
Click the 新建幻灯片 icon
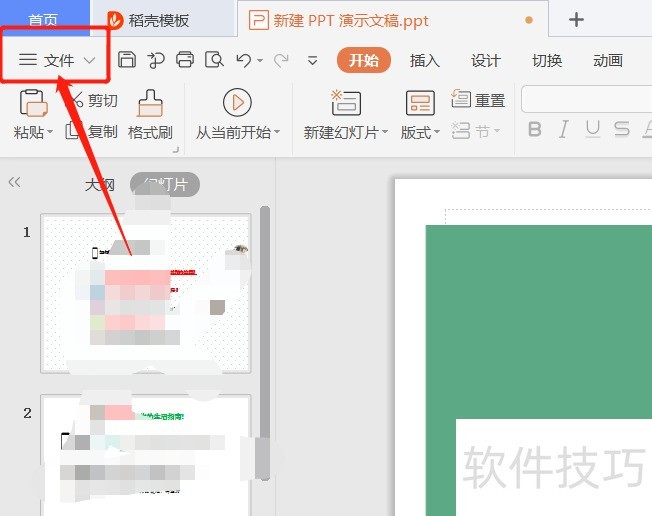click(346, 102)
